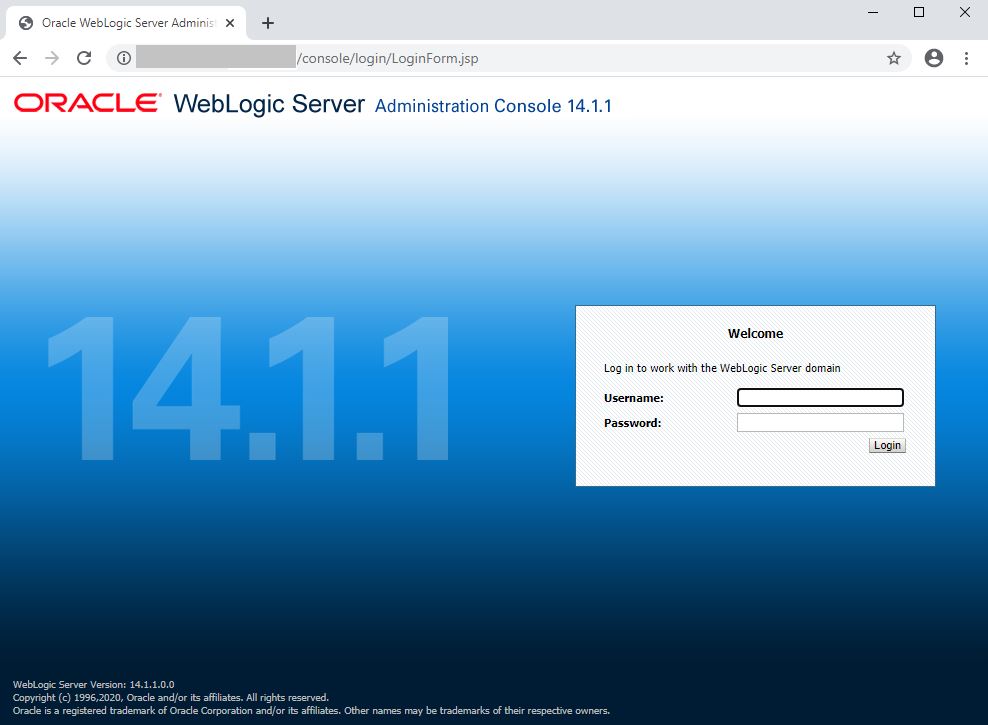988x725 pixels.
Task: Minimize the browser window
Action: [873, 12]
